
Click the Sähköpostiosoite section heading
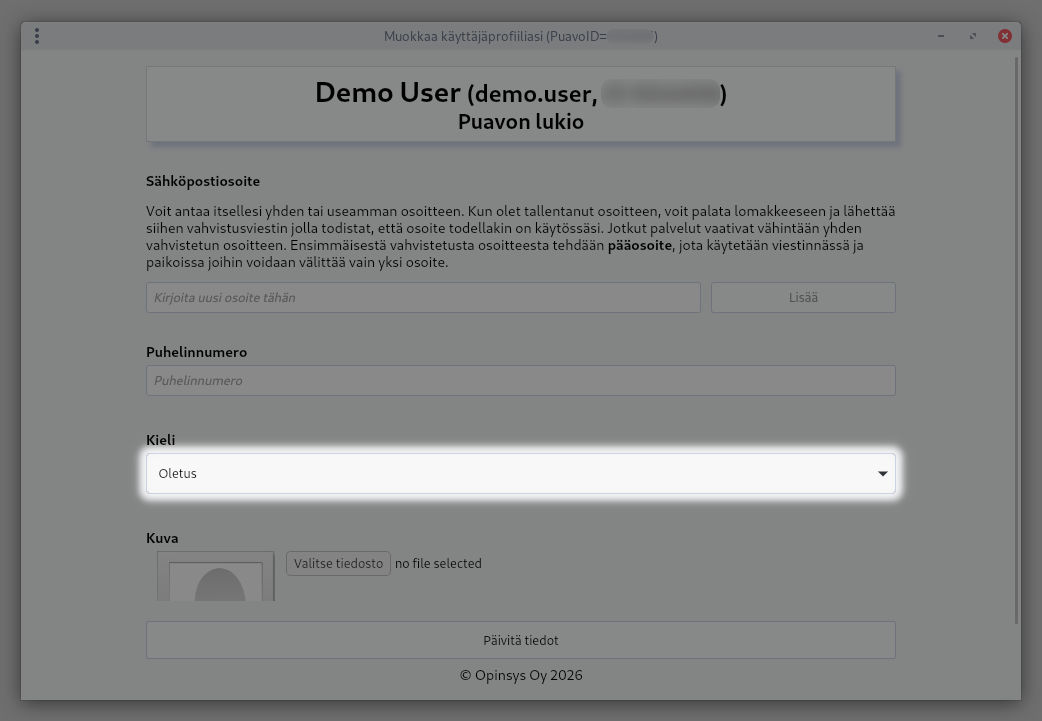tap(203, 181)
